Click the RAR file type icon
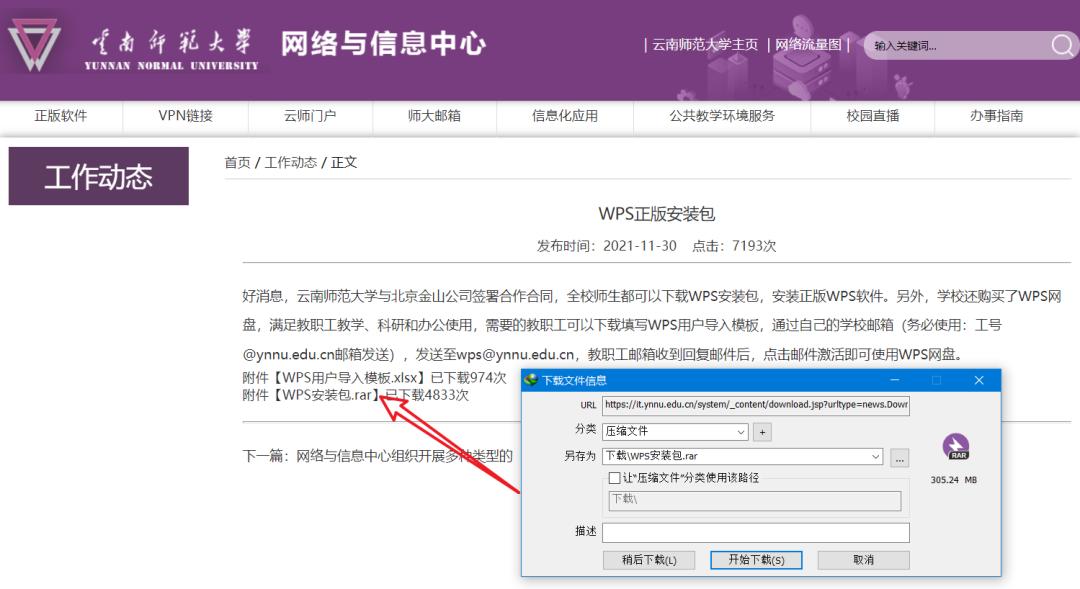Screen dimensions: 1080x589 click(955, 447)
